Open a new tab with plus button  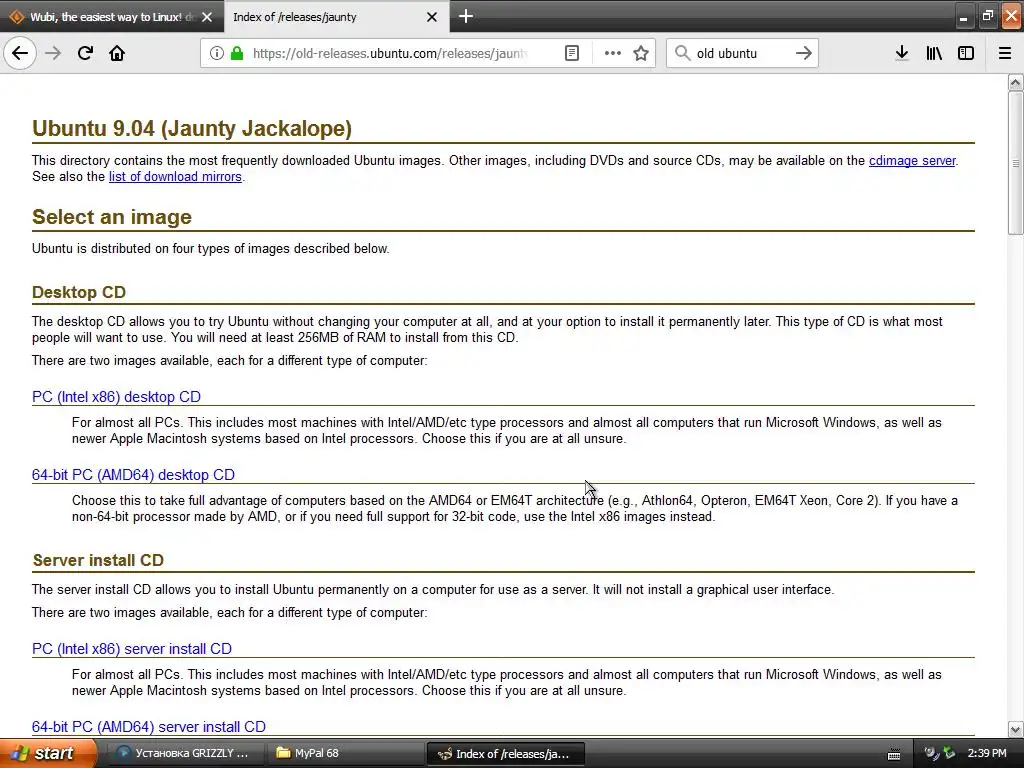point(466,16)
